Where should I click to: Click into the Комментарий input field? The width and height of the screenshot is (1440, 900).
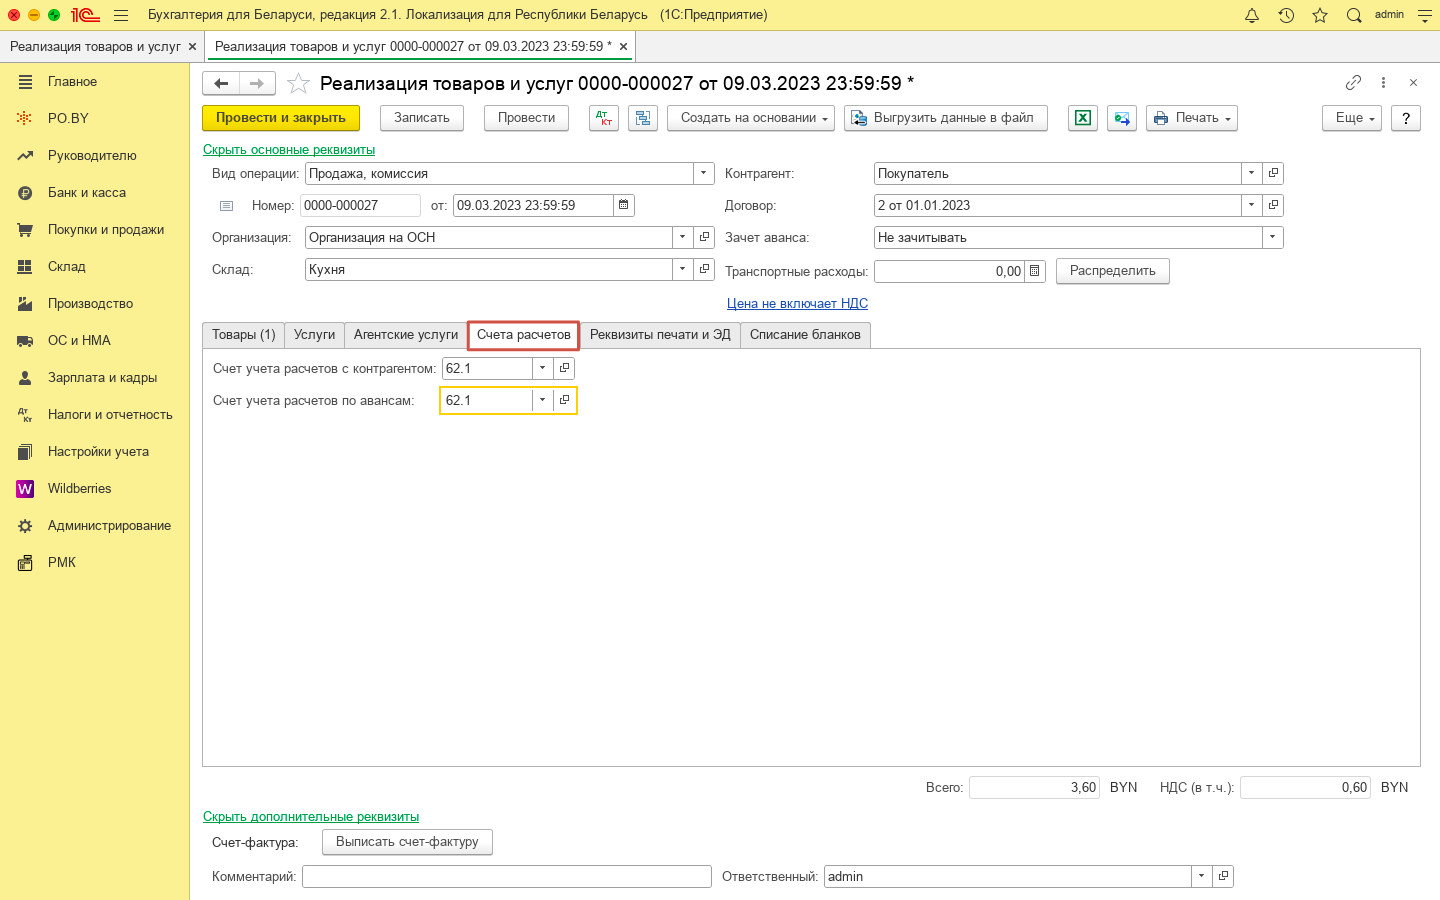pyautogui.click(x=506, y=877)
